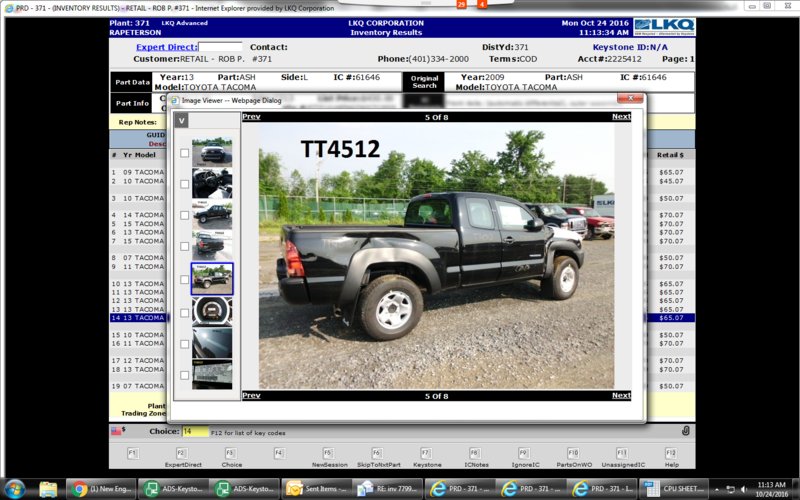The width and height of the screenshot is (800, 500).
Task: Check the box beside the highlighted fifth thumbnail
Action: click(x=185, y=279)
